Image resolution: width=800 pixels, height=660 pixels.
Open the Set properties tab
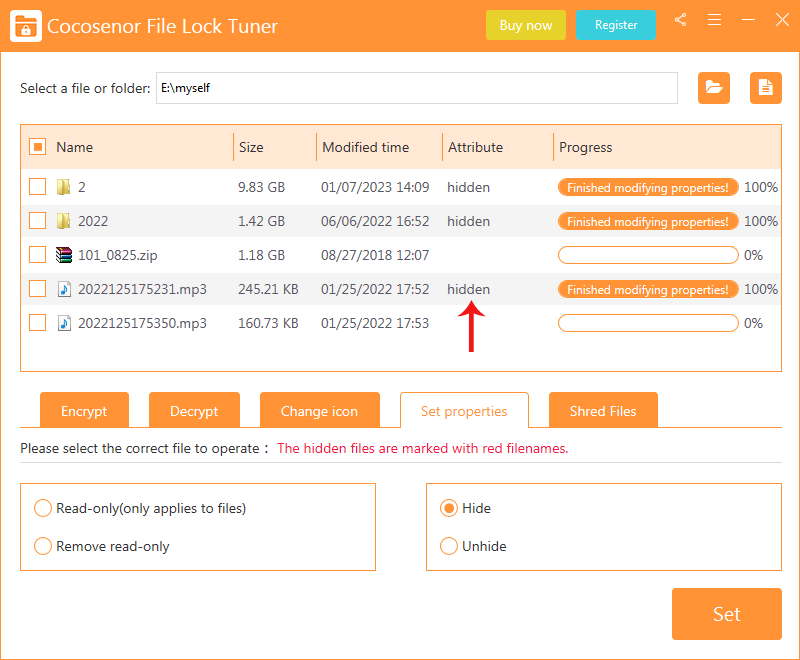click(x=464, y=410)
